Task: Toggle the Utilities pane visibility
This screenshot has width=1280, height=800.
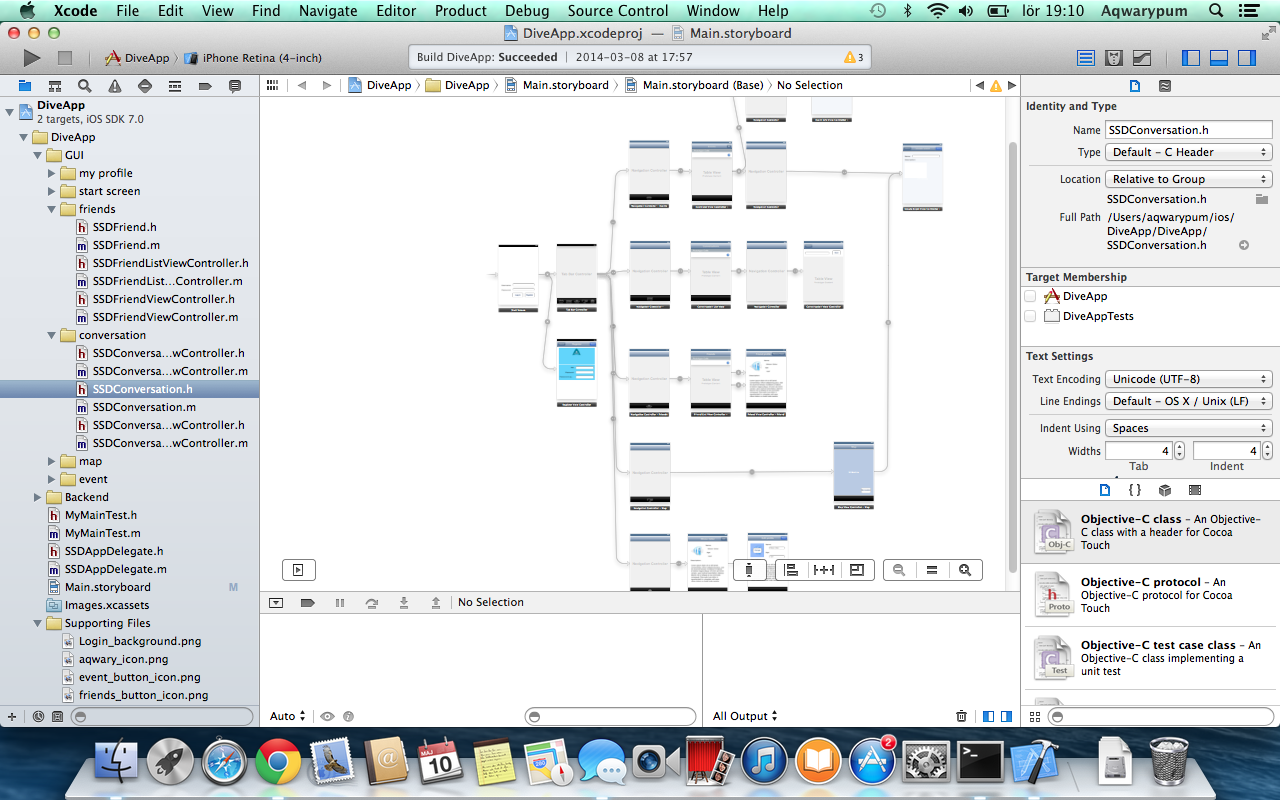Action: pyautogui.click(x=1246, y=58)
